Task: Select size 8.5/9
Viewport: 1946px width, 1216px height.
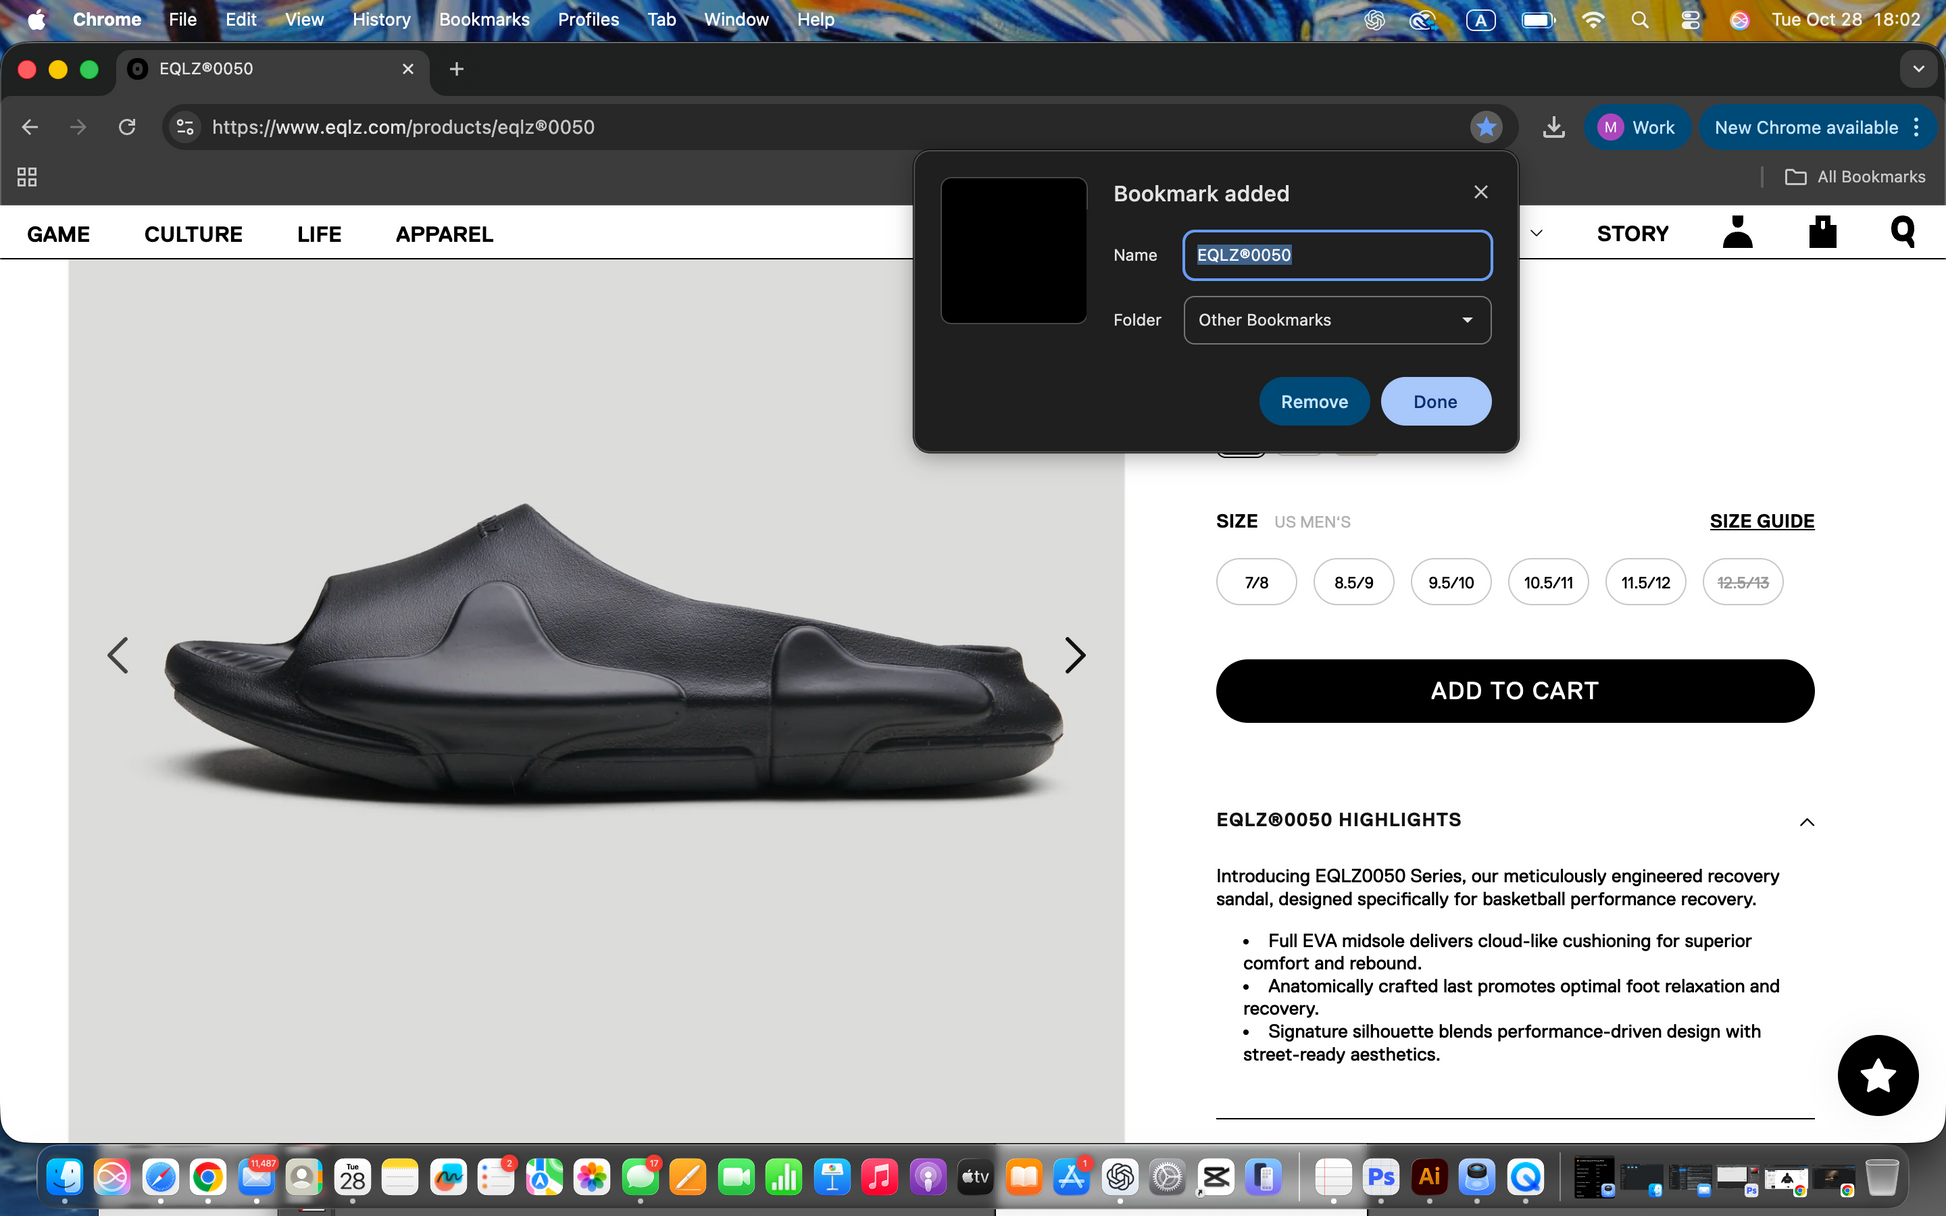Action: click(1353, 582)
